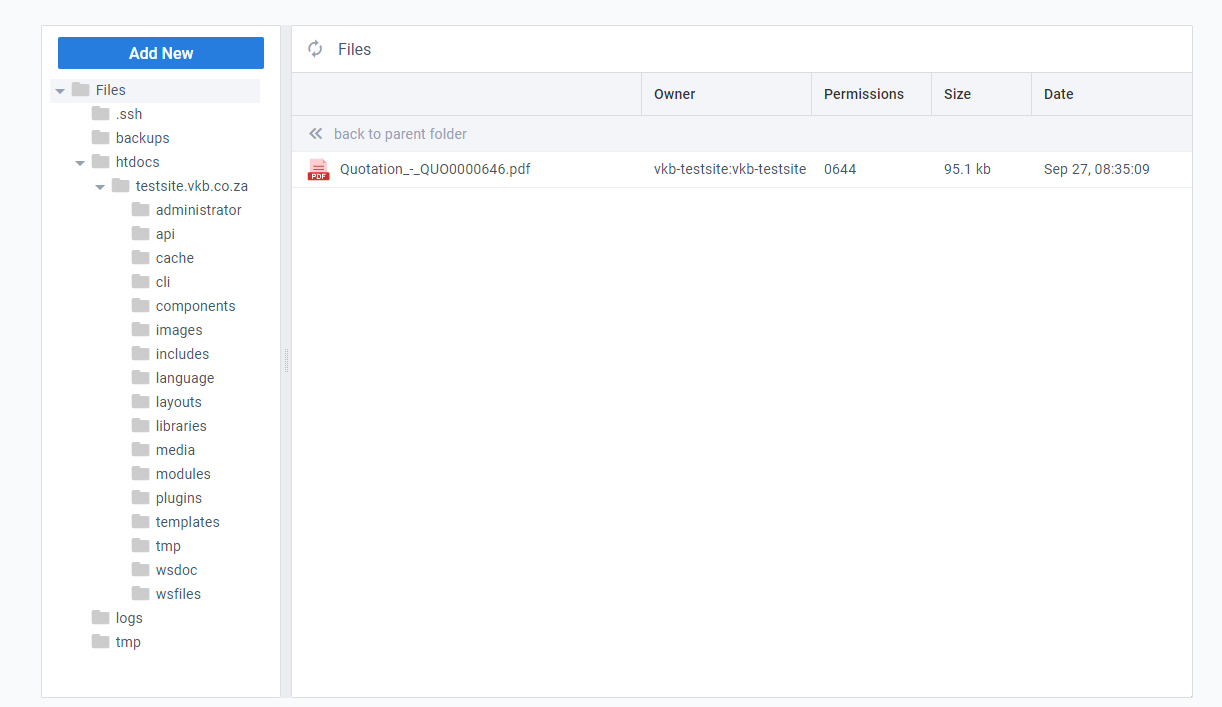Collapse the htdocs tree branch
1222x707 pixels.
pos(80,161)
